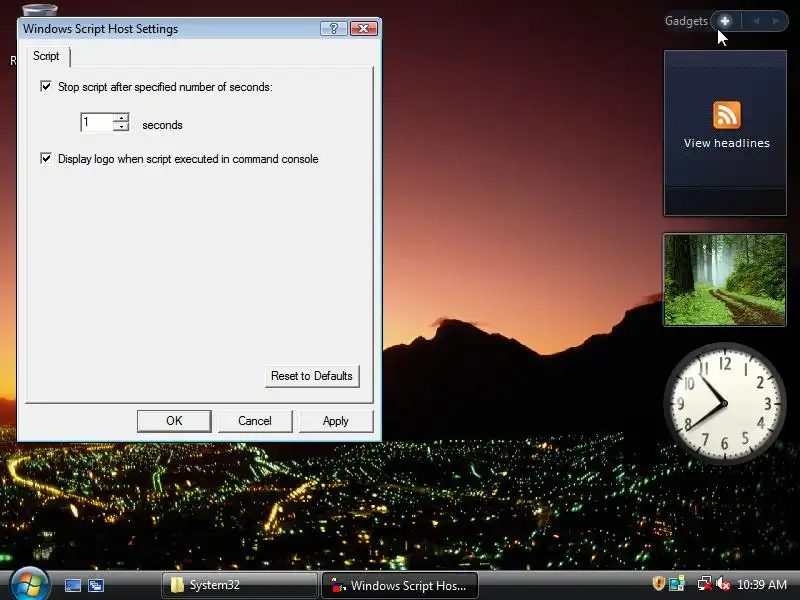800x600 pixels.
Task: Open the RSS feed headlines icon
Action: tap(727, 115)
